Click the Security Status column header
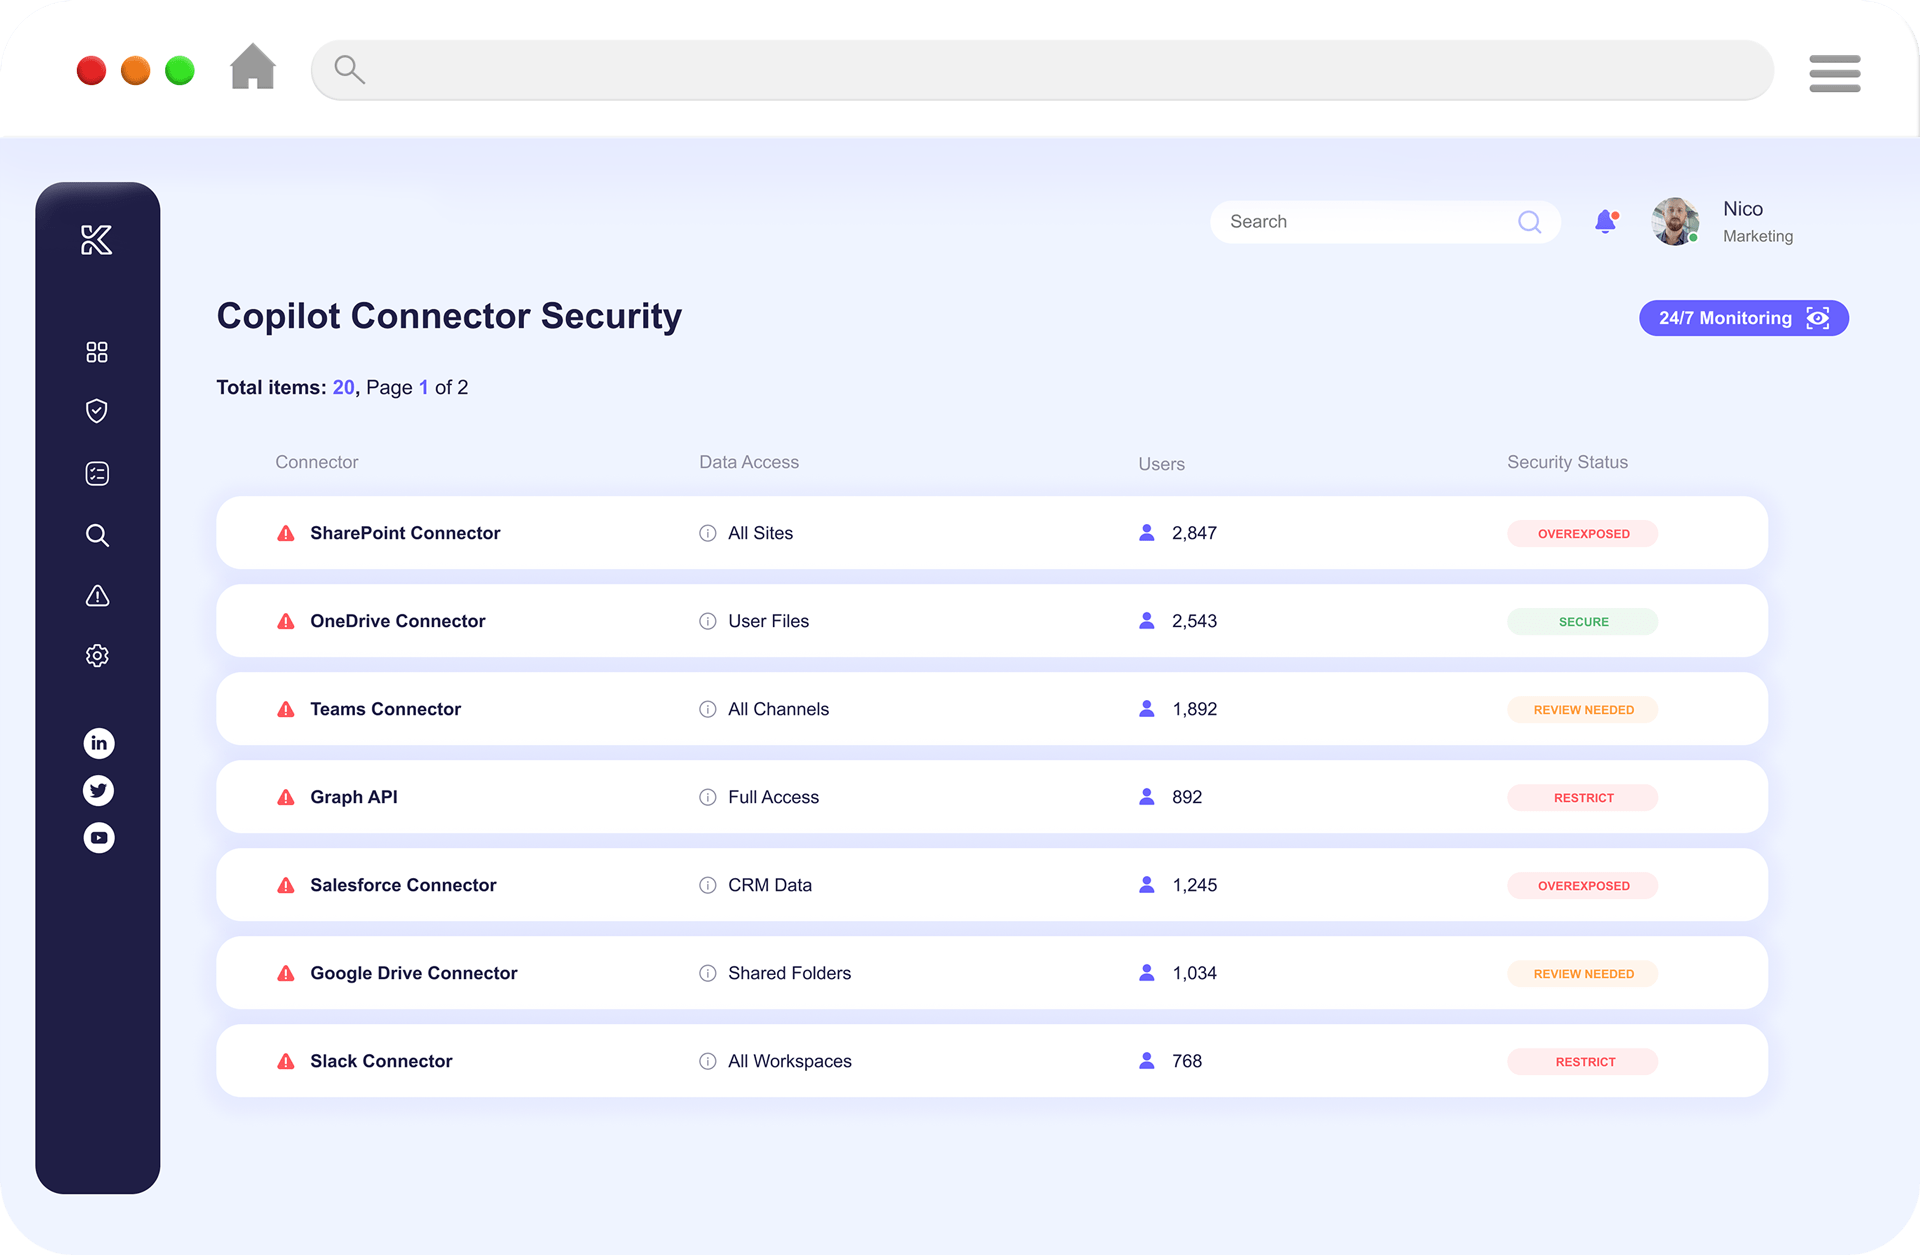Screen dimensions: 1920x1255 (1567, 462)
